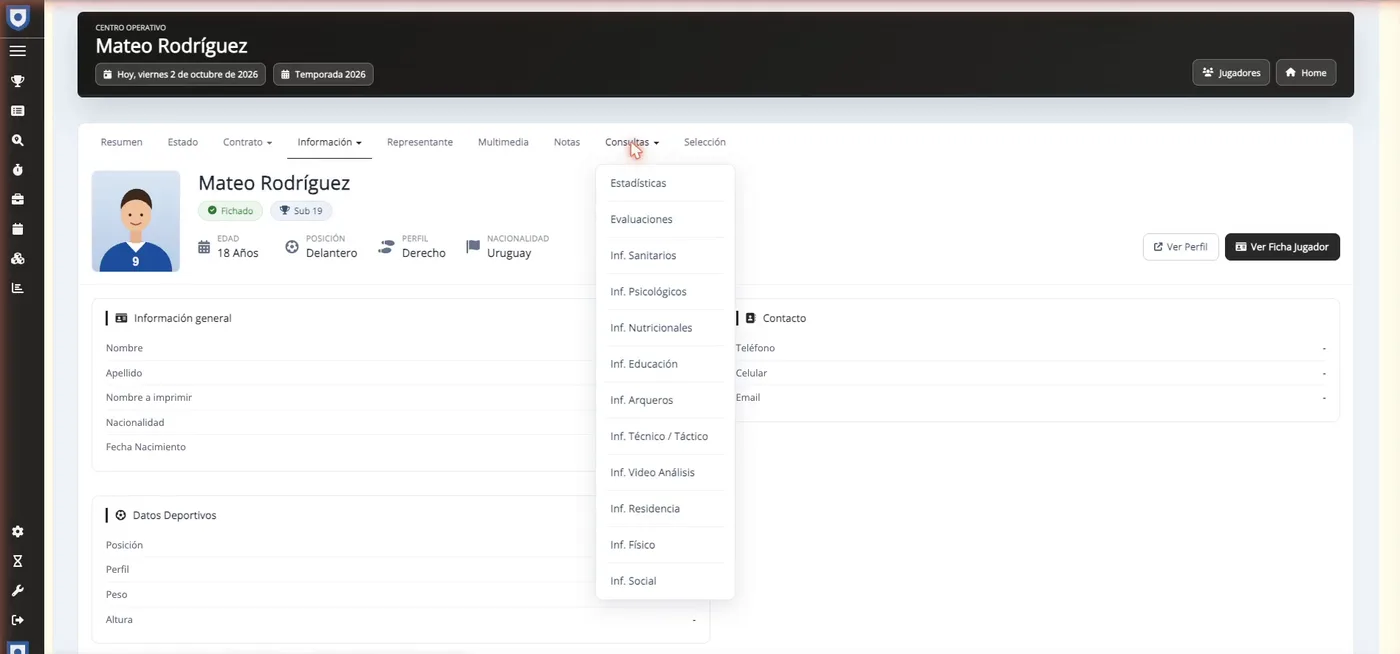The width and height of the screenshot is (1400, 654).
Task: Open the list icon in the sidebar
Action: (18, 111)
